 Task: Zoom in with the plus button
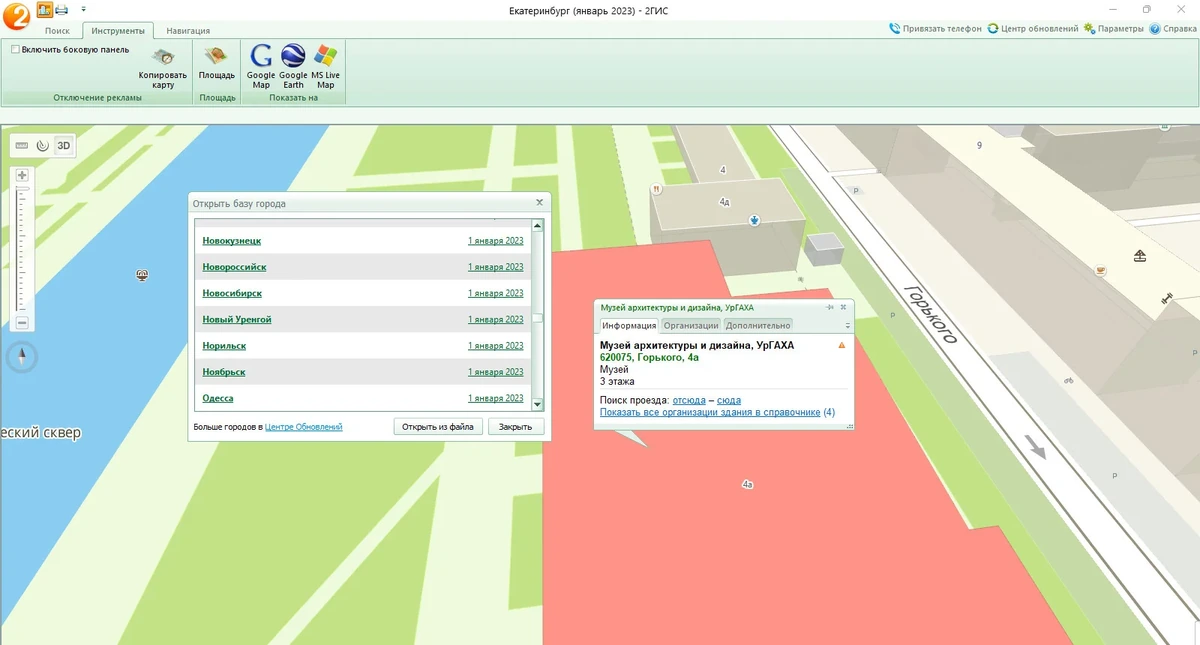point(22,175)
